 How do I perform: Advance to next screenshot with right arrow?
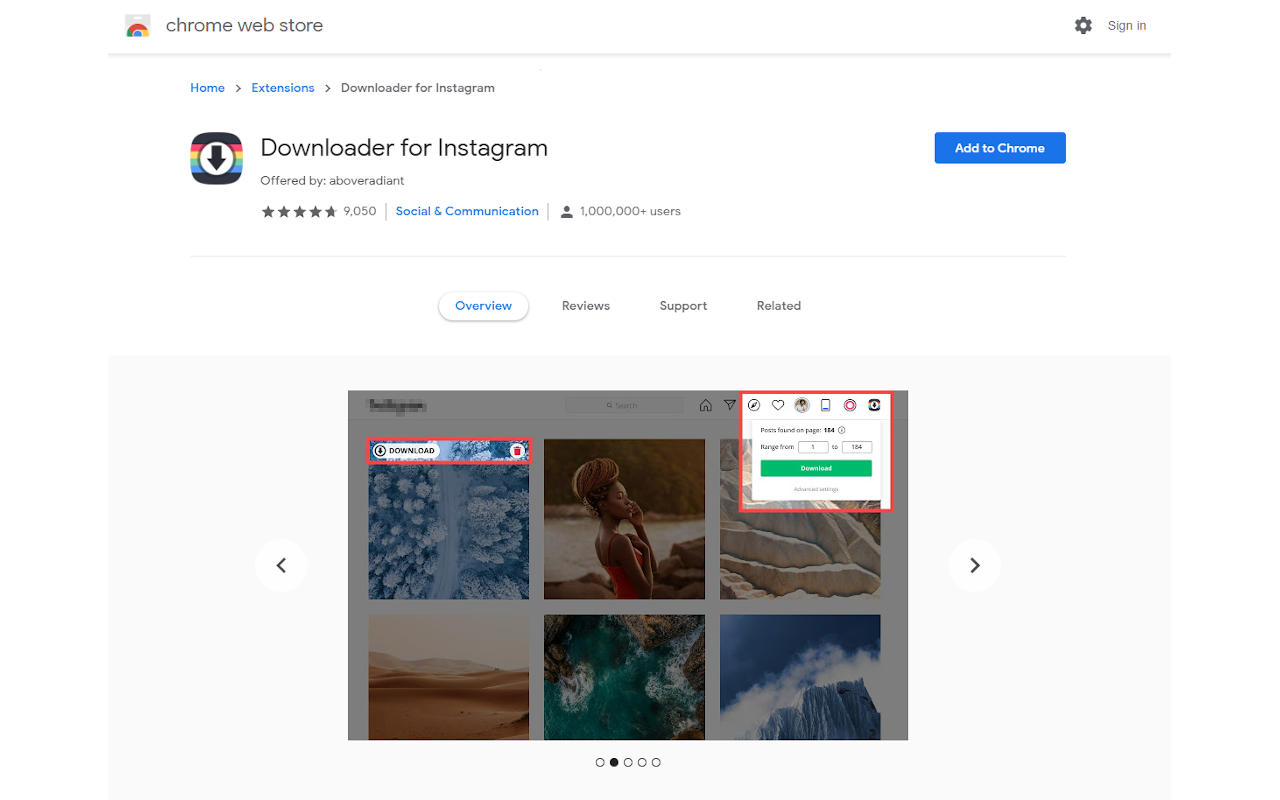[x=975, y=566]
